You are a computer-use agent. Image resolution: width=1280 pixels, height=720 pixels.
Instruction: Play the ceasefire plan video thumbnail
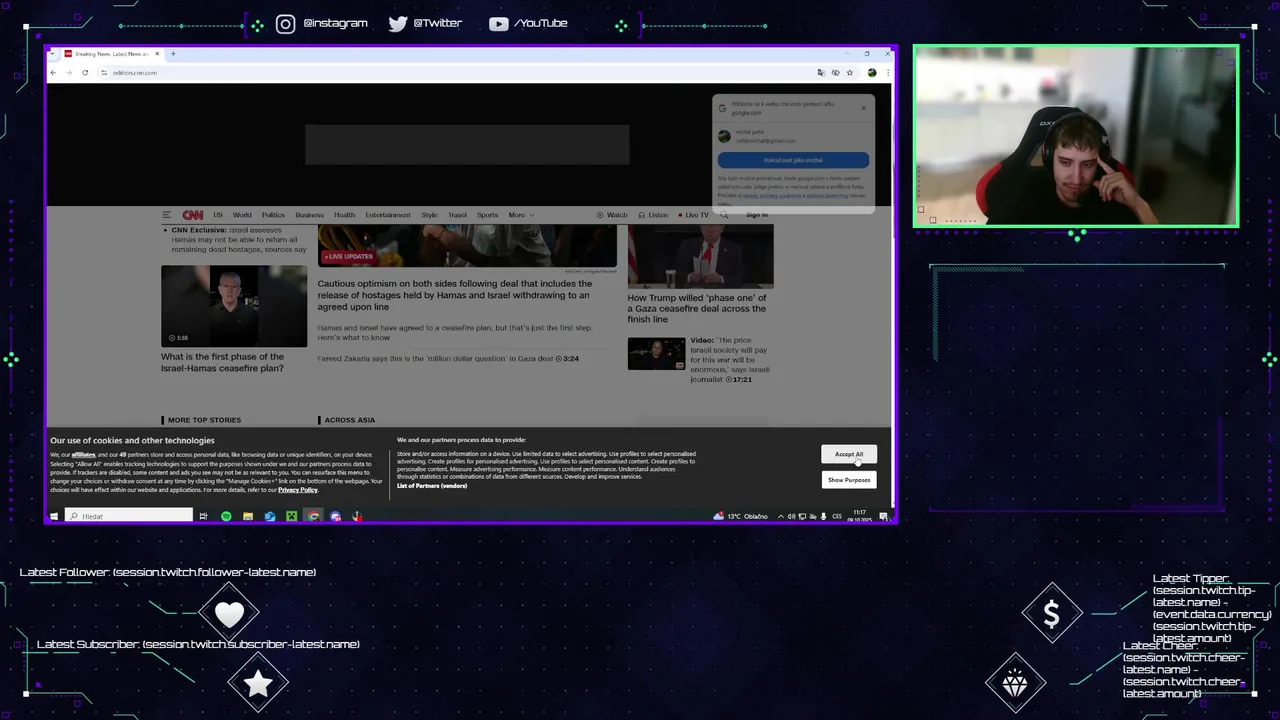click(x=234, y=306)
